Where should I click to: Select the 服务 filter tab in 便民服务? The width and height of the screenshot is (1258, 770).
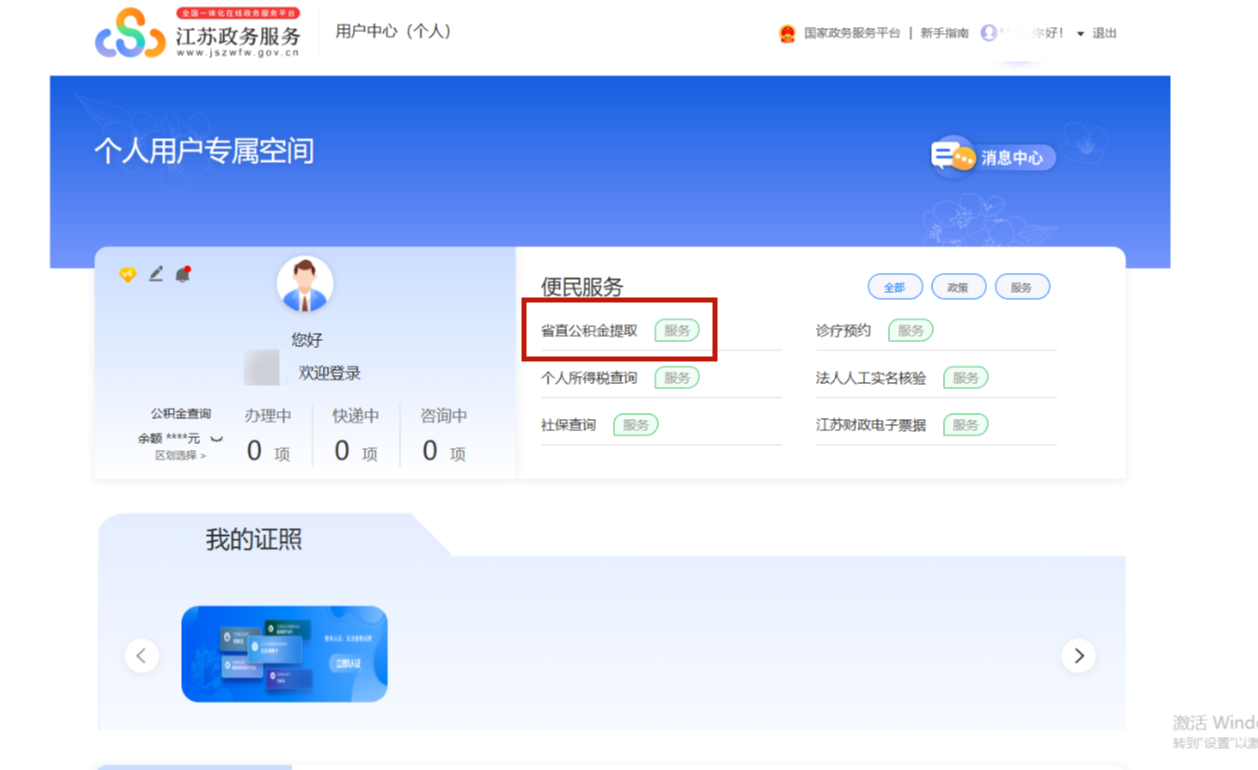pyautogui.click(x=1021, y=288)
